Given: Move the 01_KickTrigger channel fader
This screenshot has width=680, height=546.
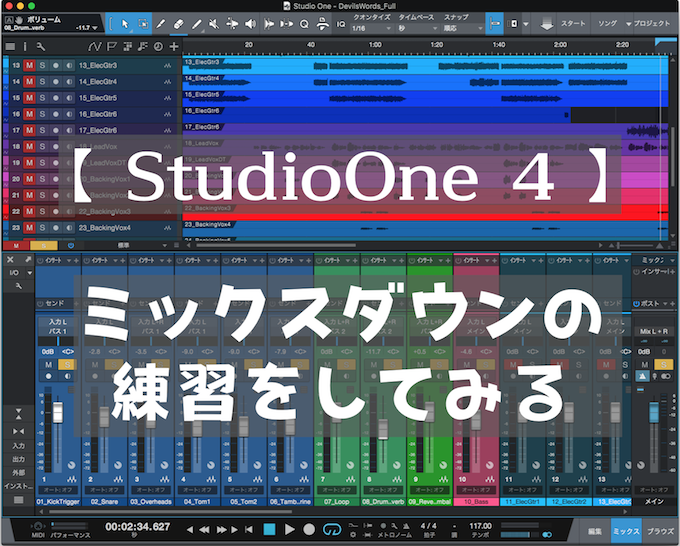Looking at the screenshot, I should coord(57,412).
